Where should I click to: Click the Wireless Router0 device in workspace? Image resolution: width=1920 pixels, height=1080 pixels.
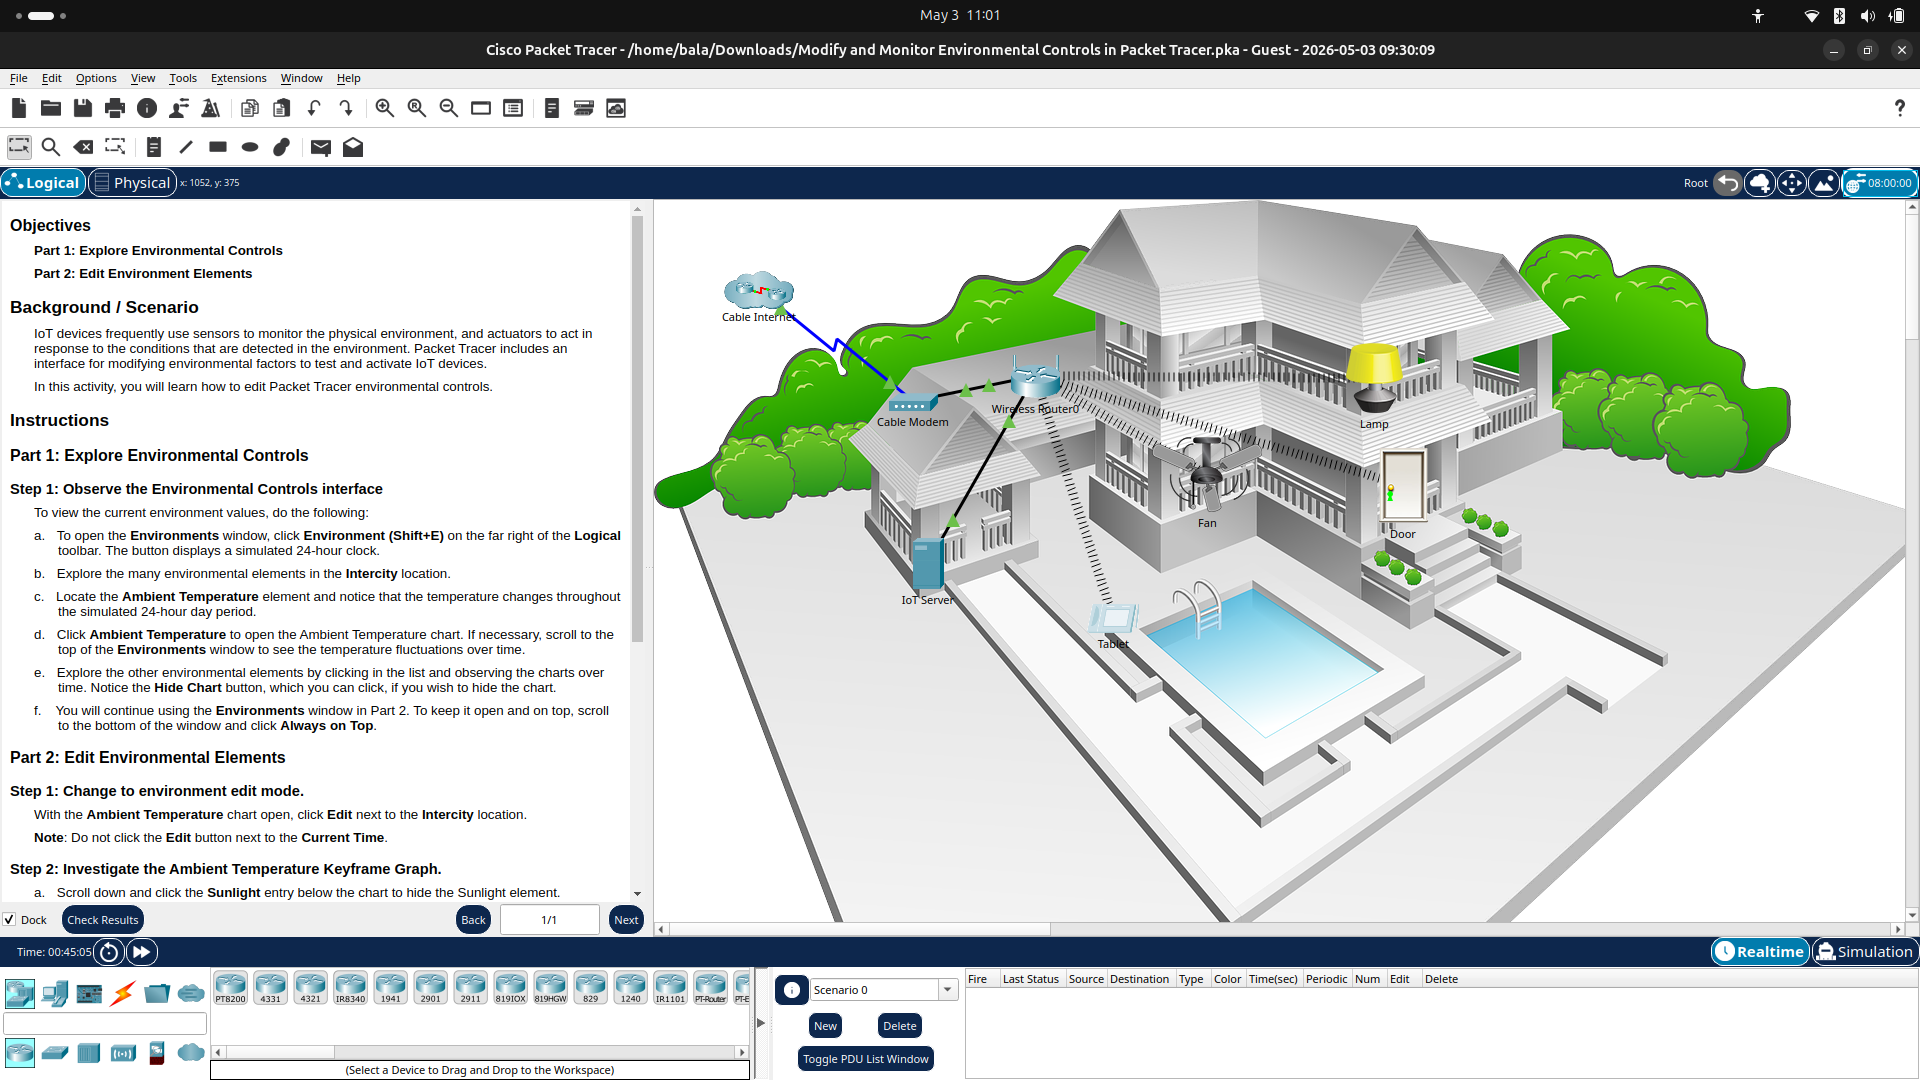click(1035, 381)
